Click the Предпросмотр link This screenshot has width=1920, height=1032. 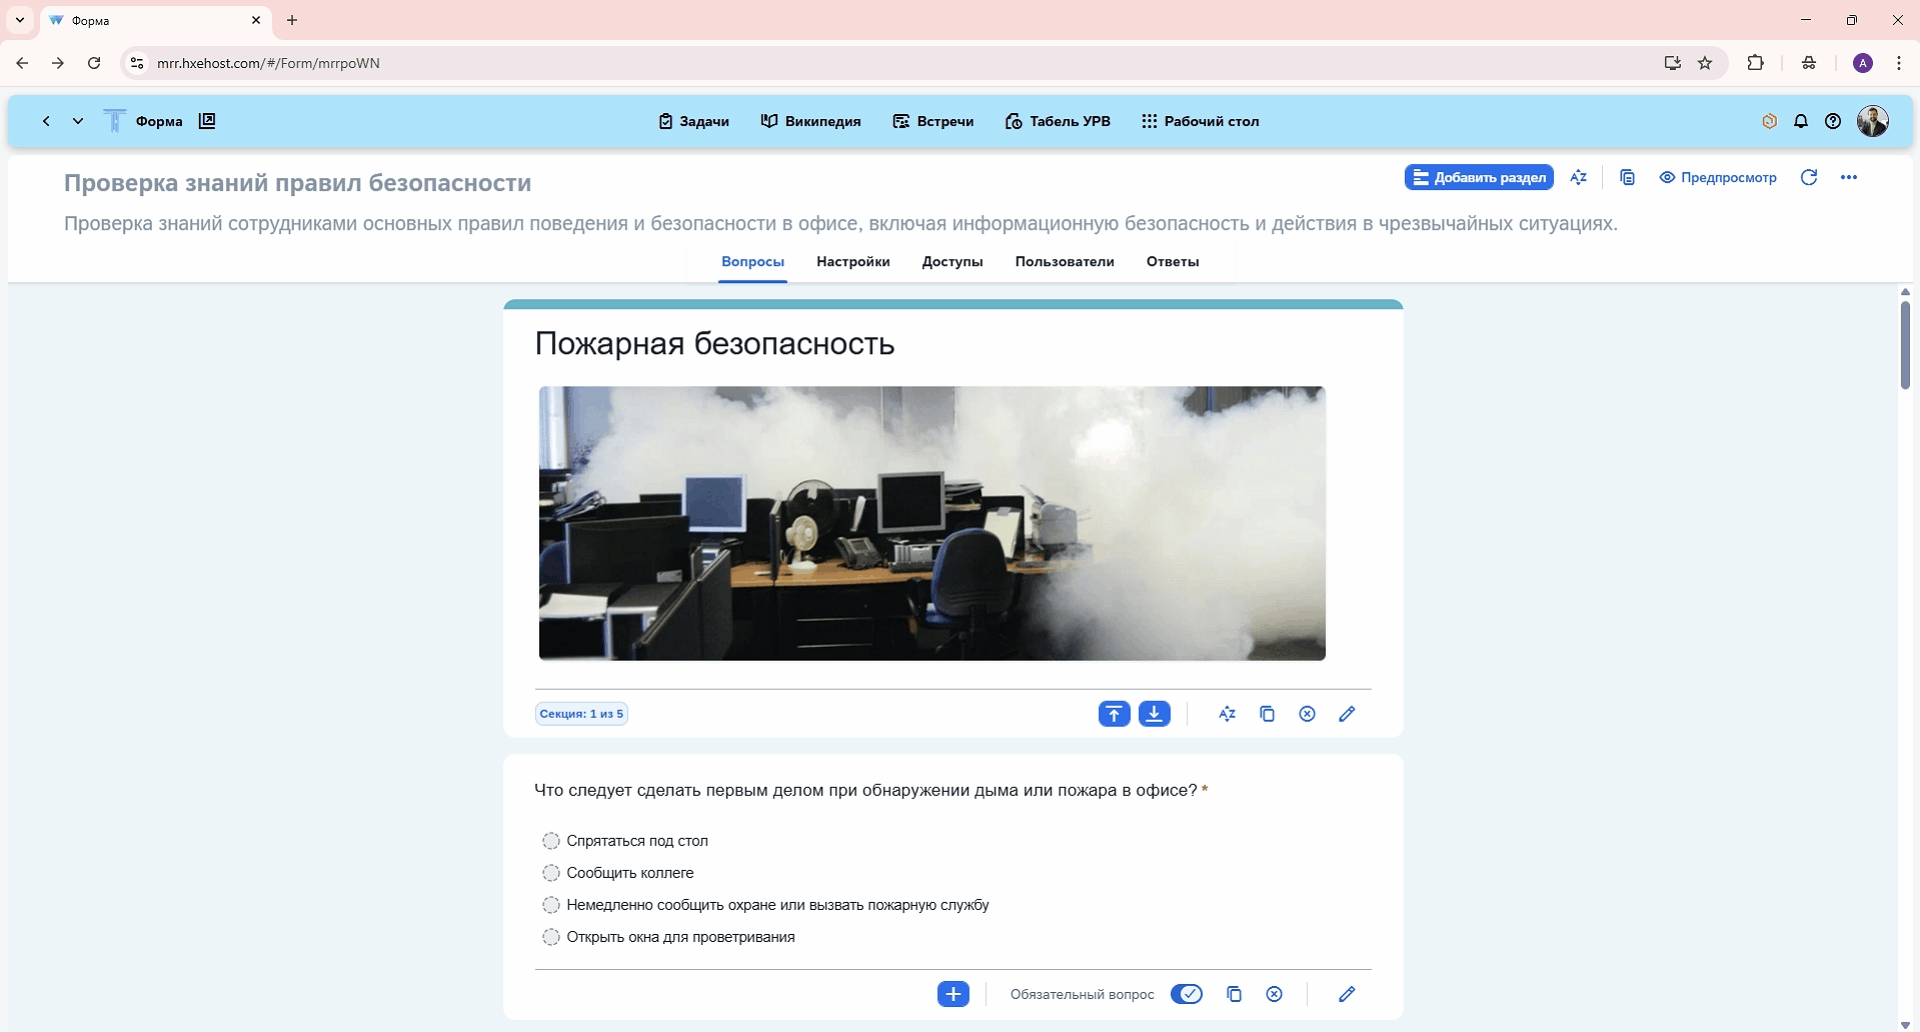click(x=1718, y=177)
